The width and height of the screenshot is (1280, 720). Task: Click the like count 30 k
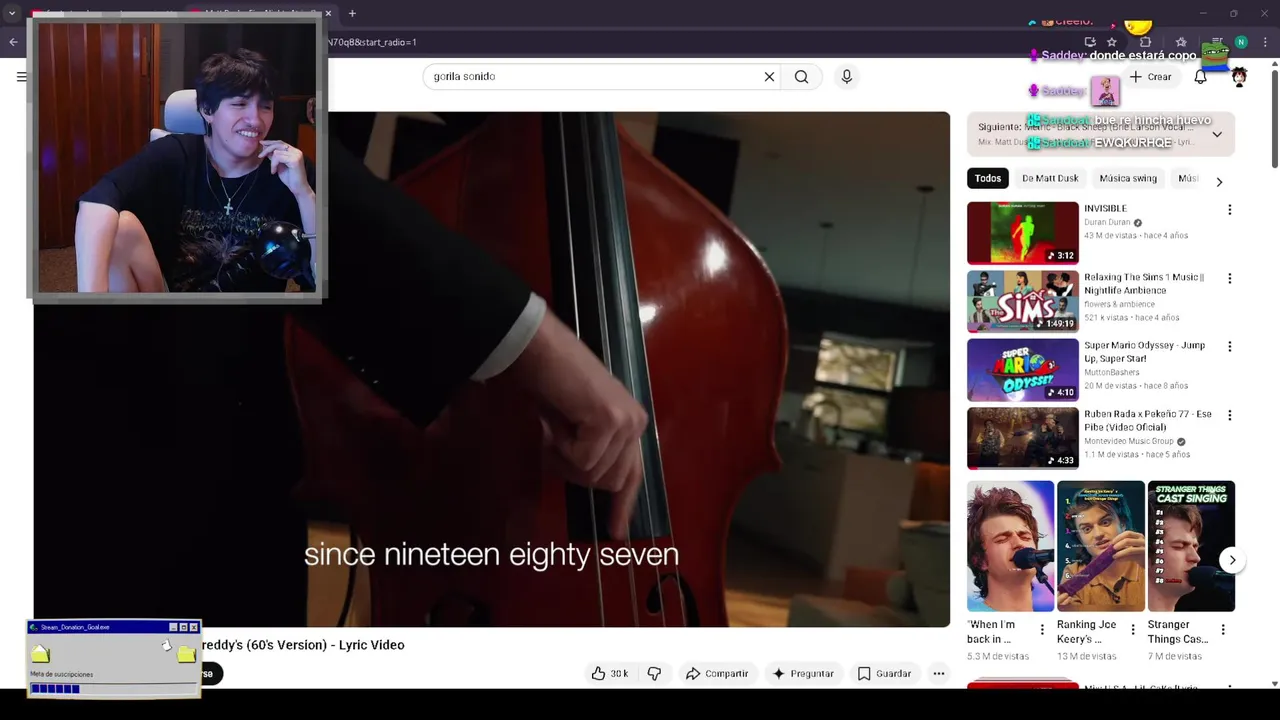click(619, 674)
